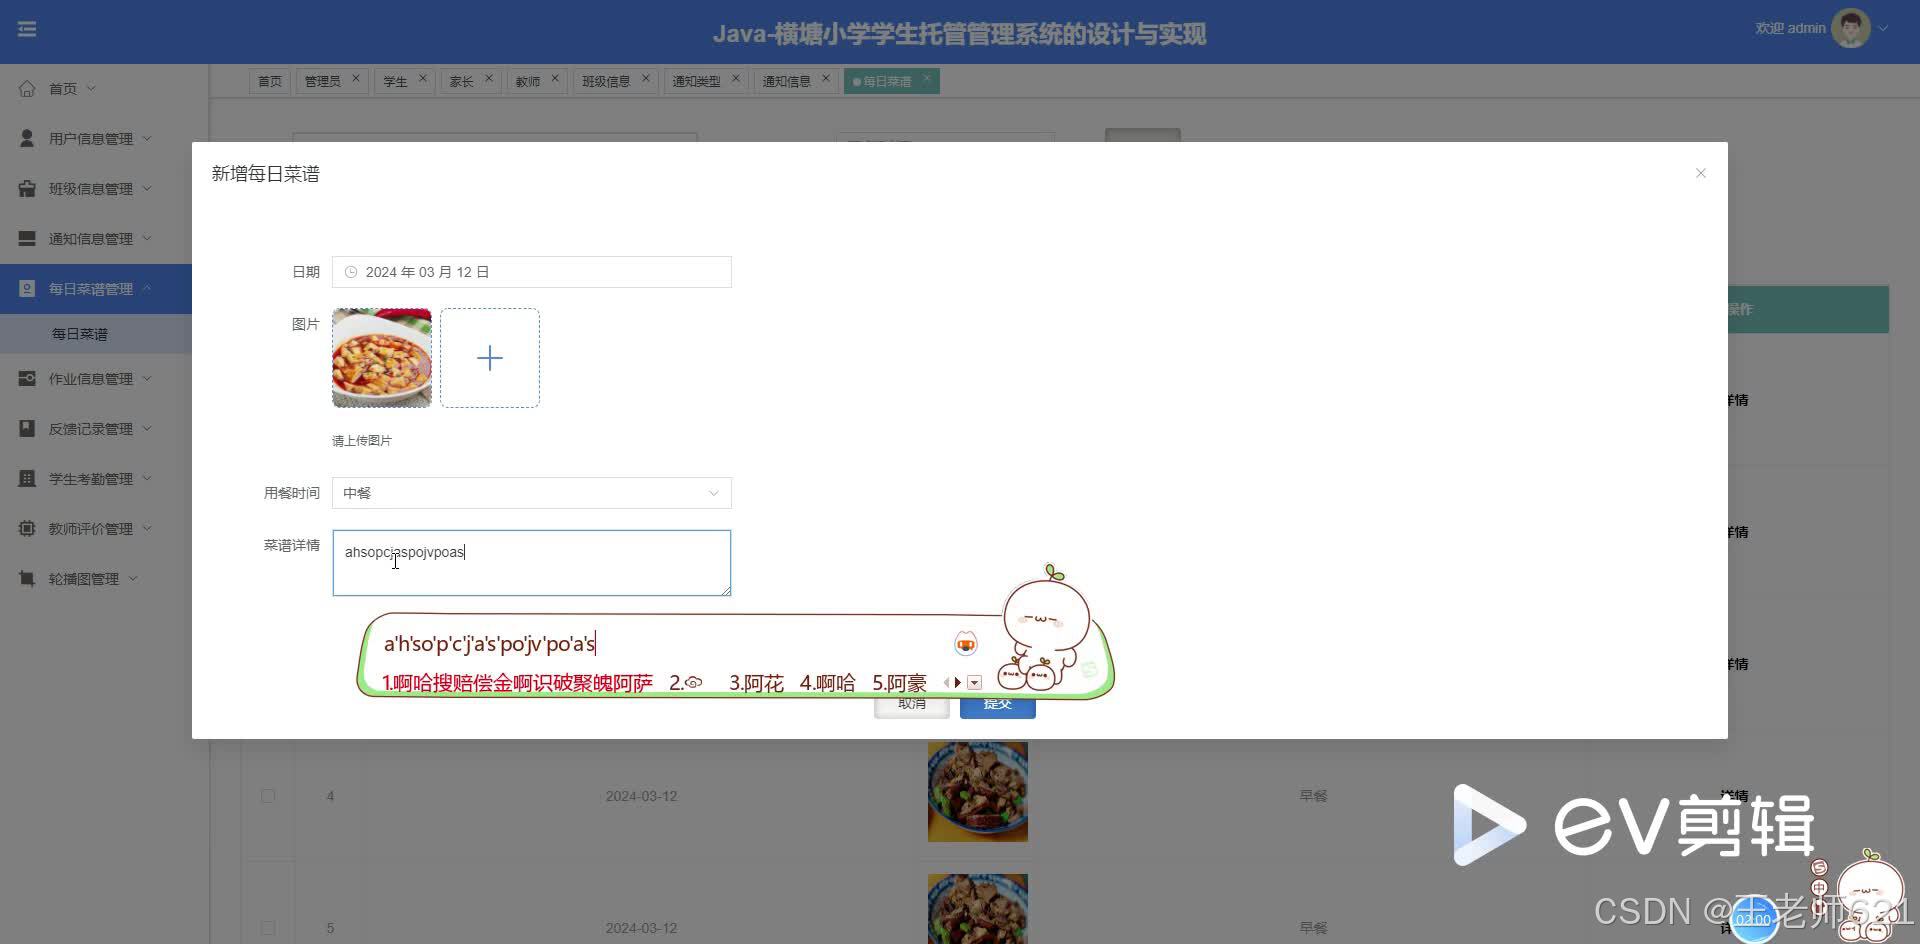Expand the IME candidate list dropdown
1920x944 pixels.
(x=974, y=683)
